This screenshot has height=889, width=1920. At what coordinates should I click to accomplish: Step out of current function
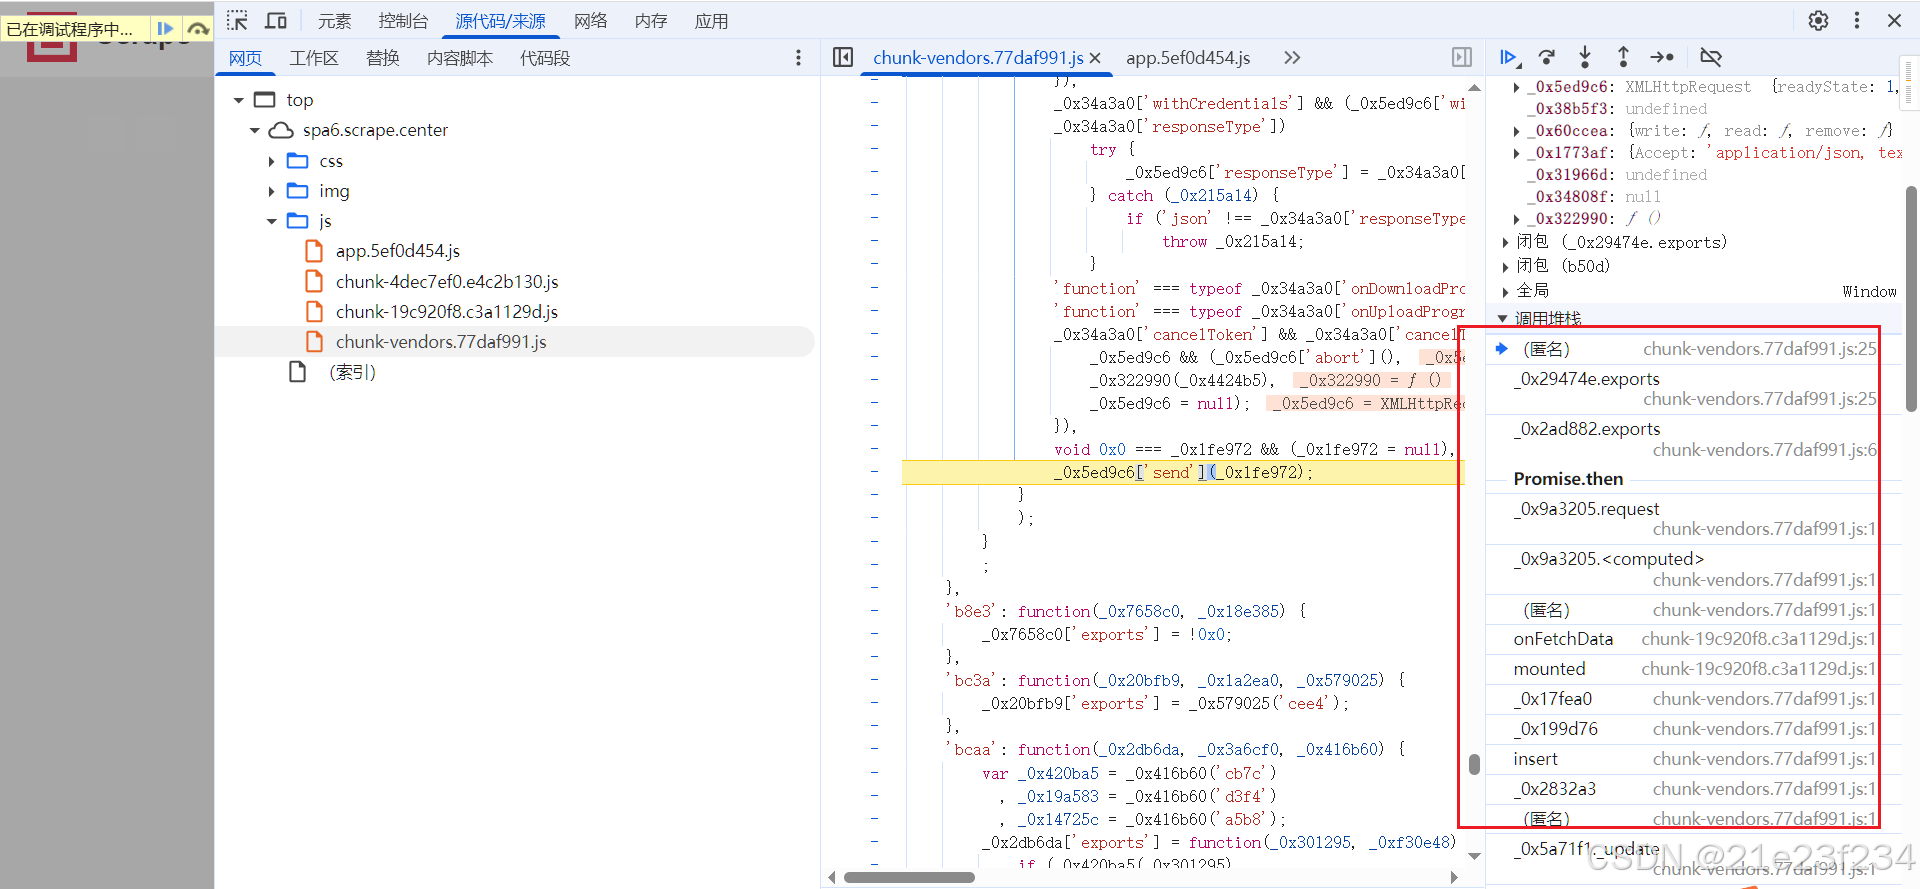click(1623, 58)
